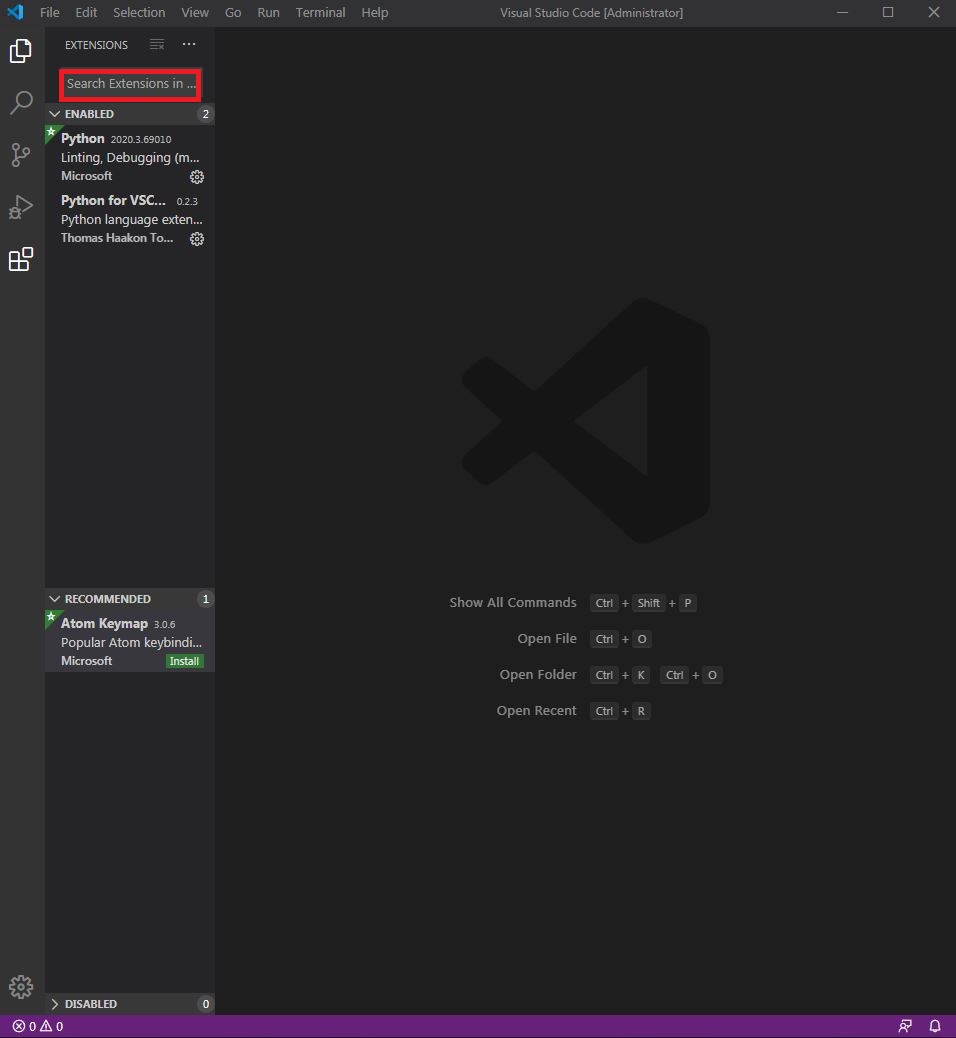This screenshot has width=956, height=1038.
Task: Select the Python extension by Microsoft
Action: pyautogui.click(x=129, y=157)
